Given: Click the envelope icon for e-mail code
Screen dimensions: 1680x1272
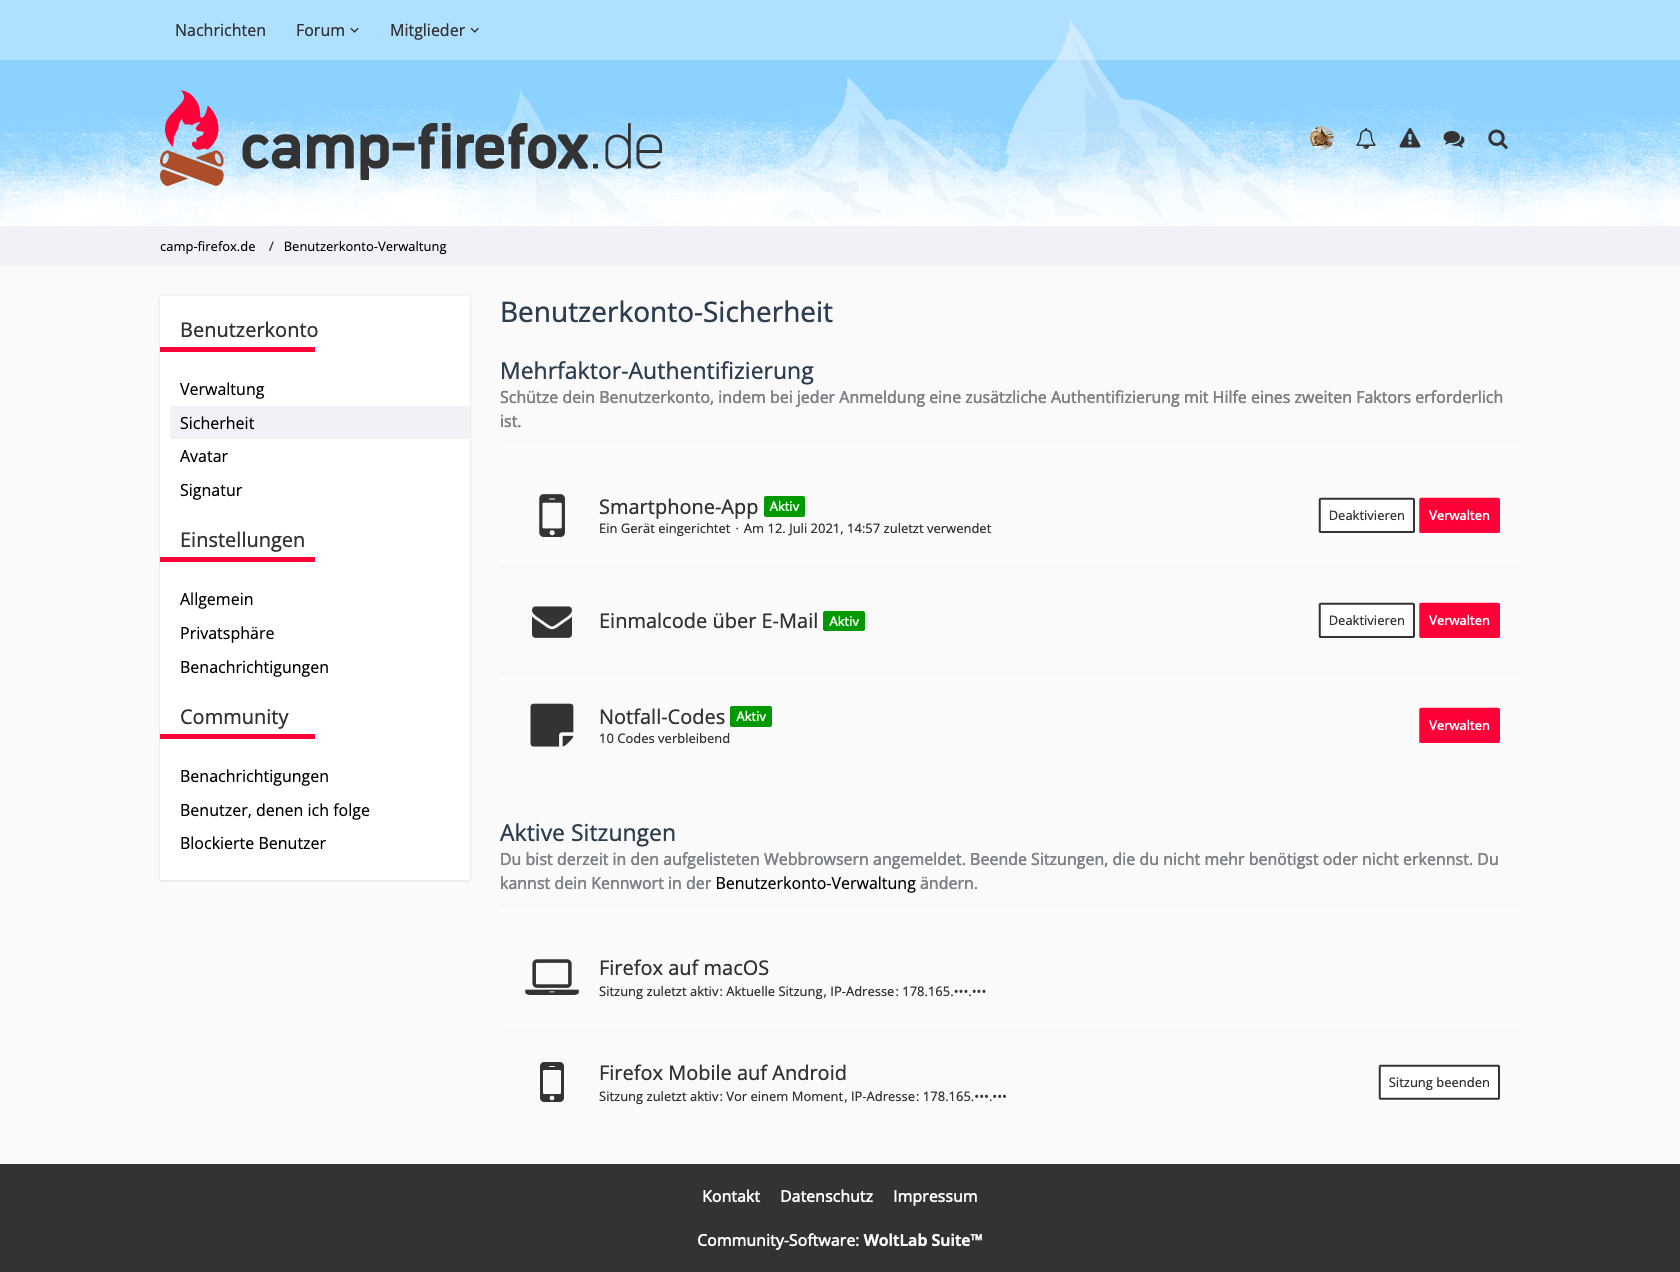Looking at the screenshot, I should tap(551, 621).
